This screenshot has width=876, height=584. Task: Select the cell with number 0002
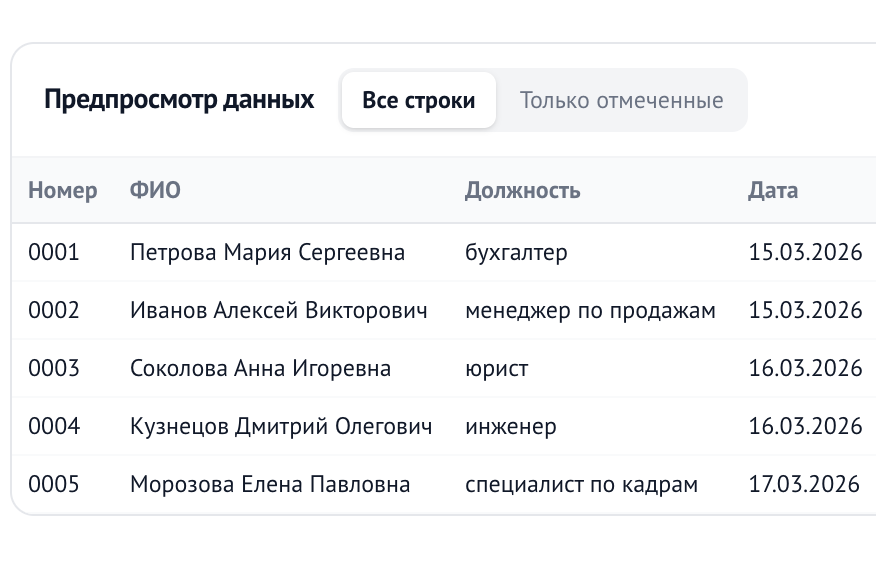pyautogui.click(x=54, y=310)
